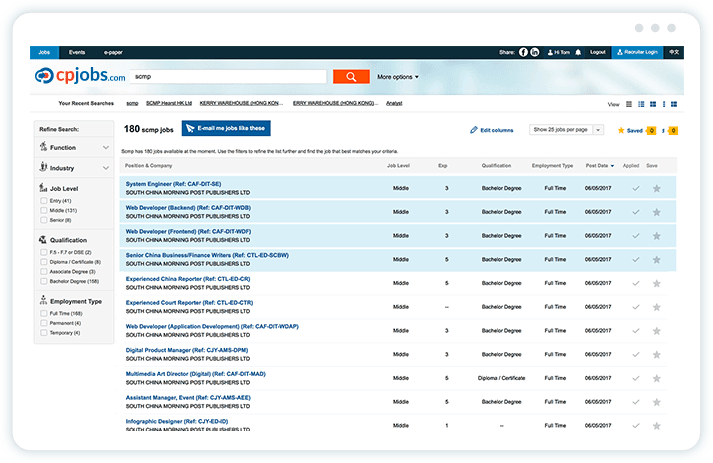This screenshot has width=713, height=463.
Task: Check the Full Time employment filter
Action: click(x=44, y=313)
